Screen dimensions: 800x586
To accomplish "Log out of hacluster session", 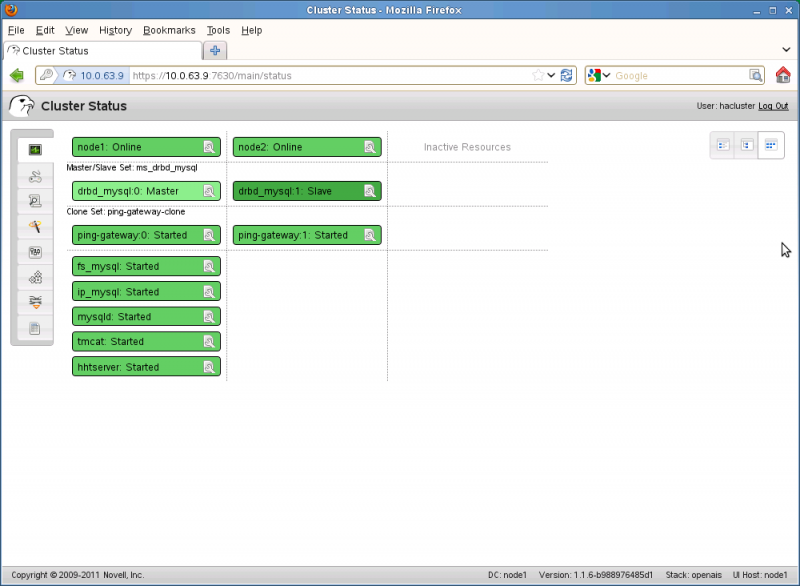I will pyautogui.click(x=773, y=106).
